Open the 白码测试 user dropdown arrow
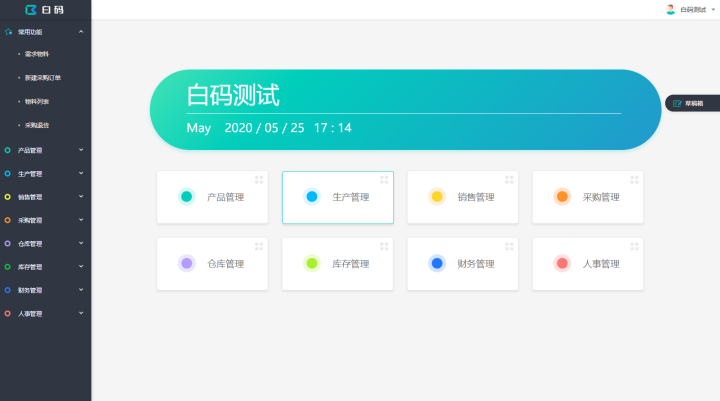This screenshot has height=401, width=720. pyautogui.click(x=713, y=9)
